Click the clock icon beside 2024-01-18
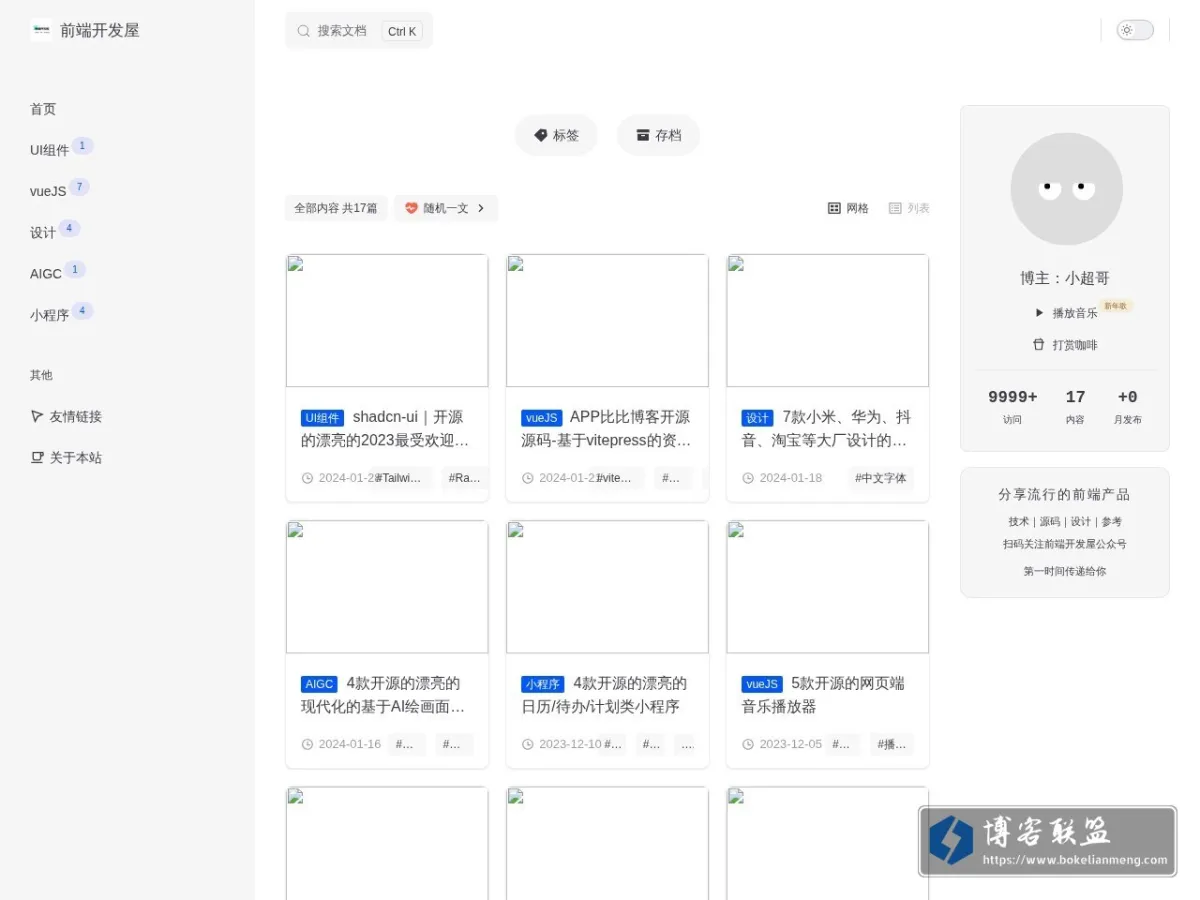 click(x=748, y=478)
